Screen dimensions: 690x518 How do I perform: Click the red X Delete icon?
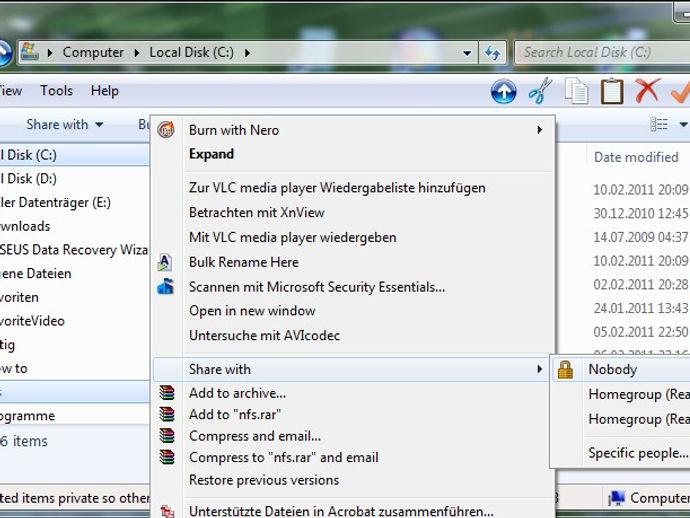pos(647,90)
